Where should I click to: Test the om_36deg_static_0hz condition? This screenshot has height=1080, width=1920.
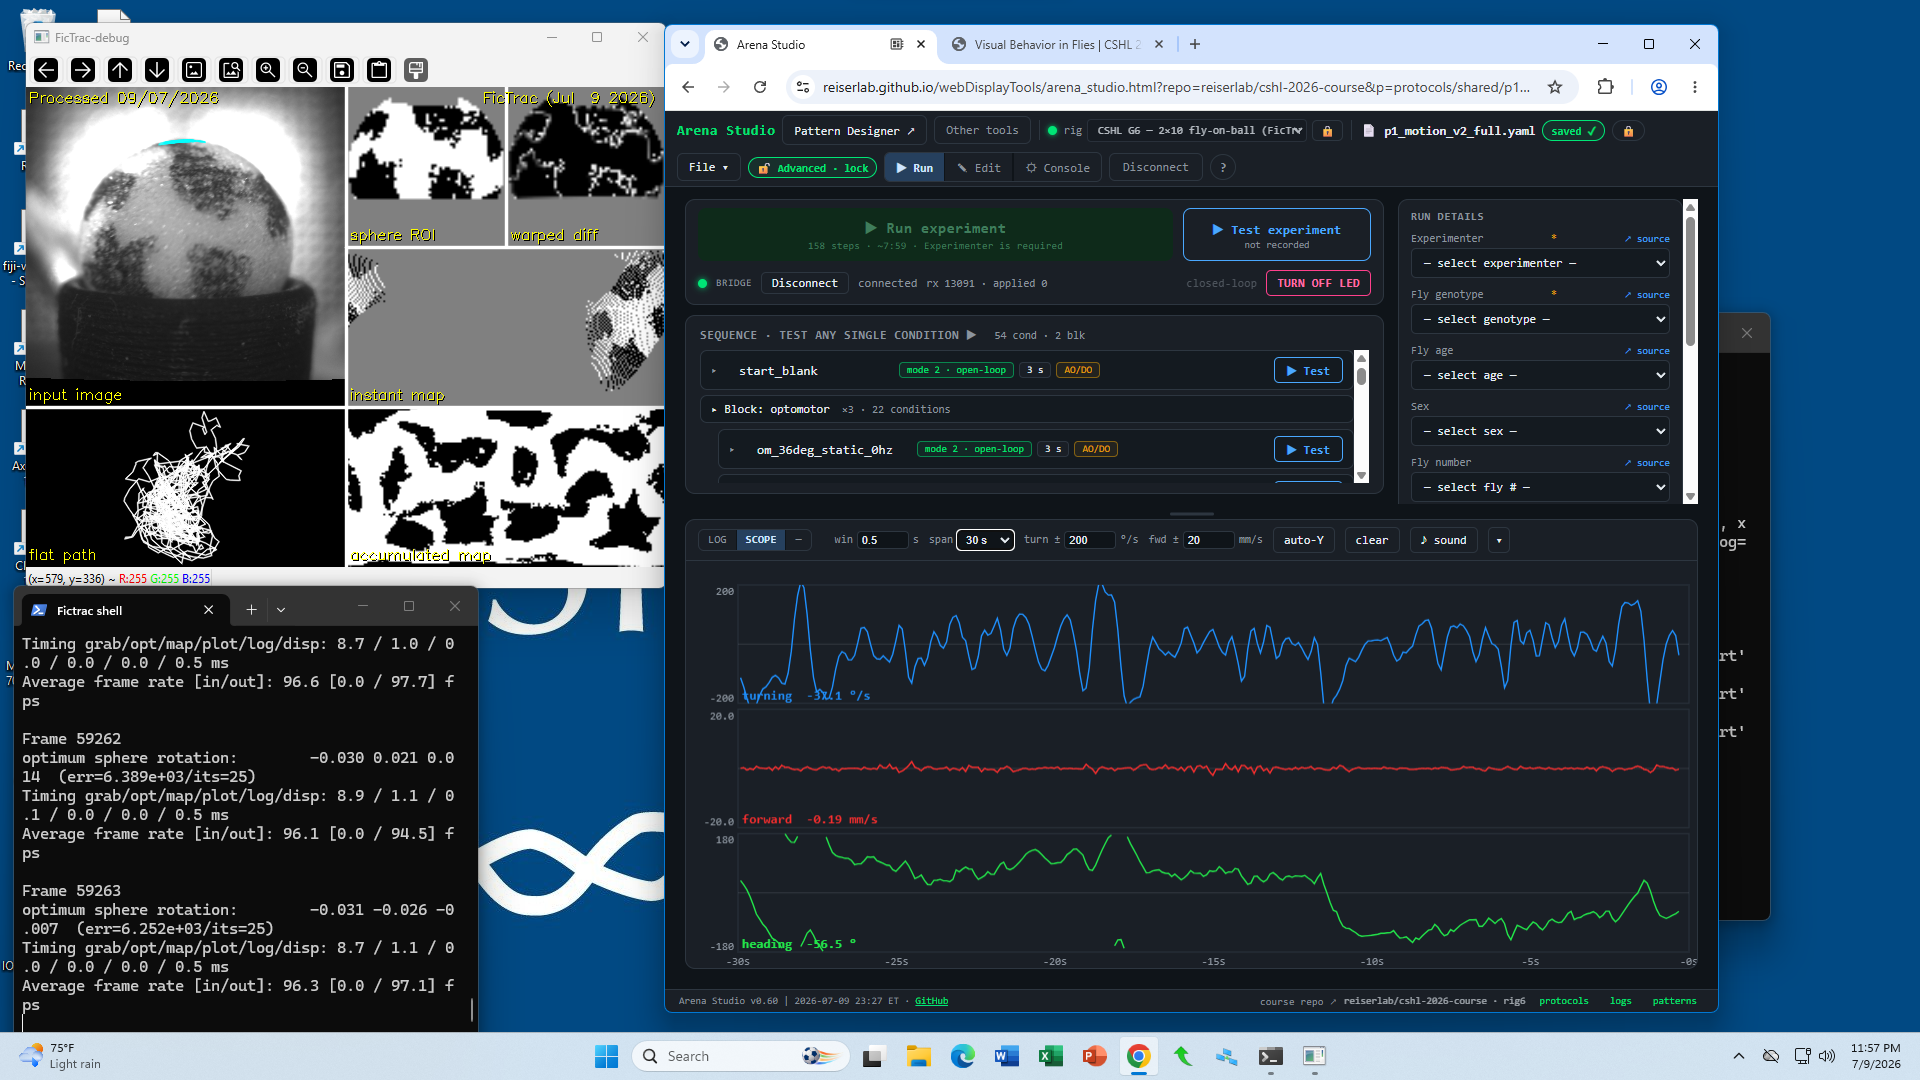coord(1308,450)
